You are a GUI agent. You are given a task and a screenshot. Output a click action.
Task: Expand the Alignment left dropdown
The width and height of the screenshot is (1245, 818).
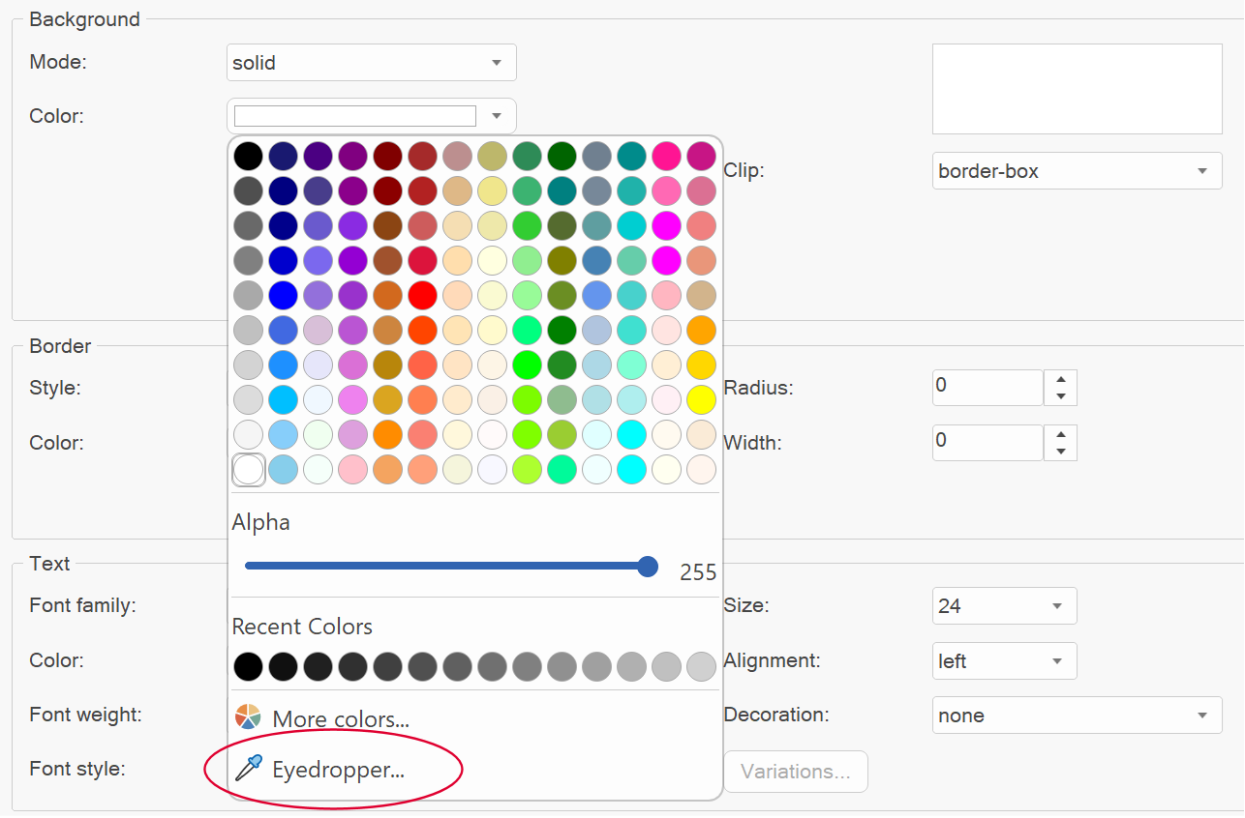click(1004, 661)
